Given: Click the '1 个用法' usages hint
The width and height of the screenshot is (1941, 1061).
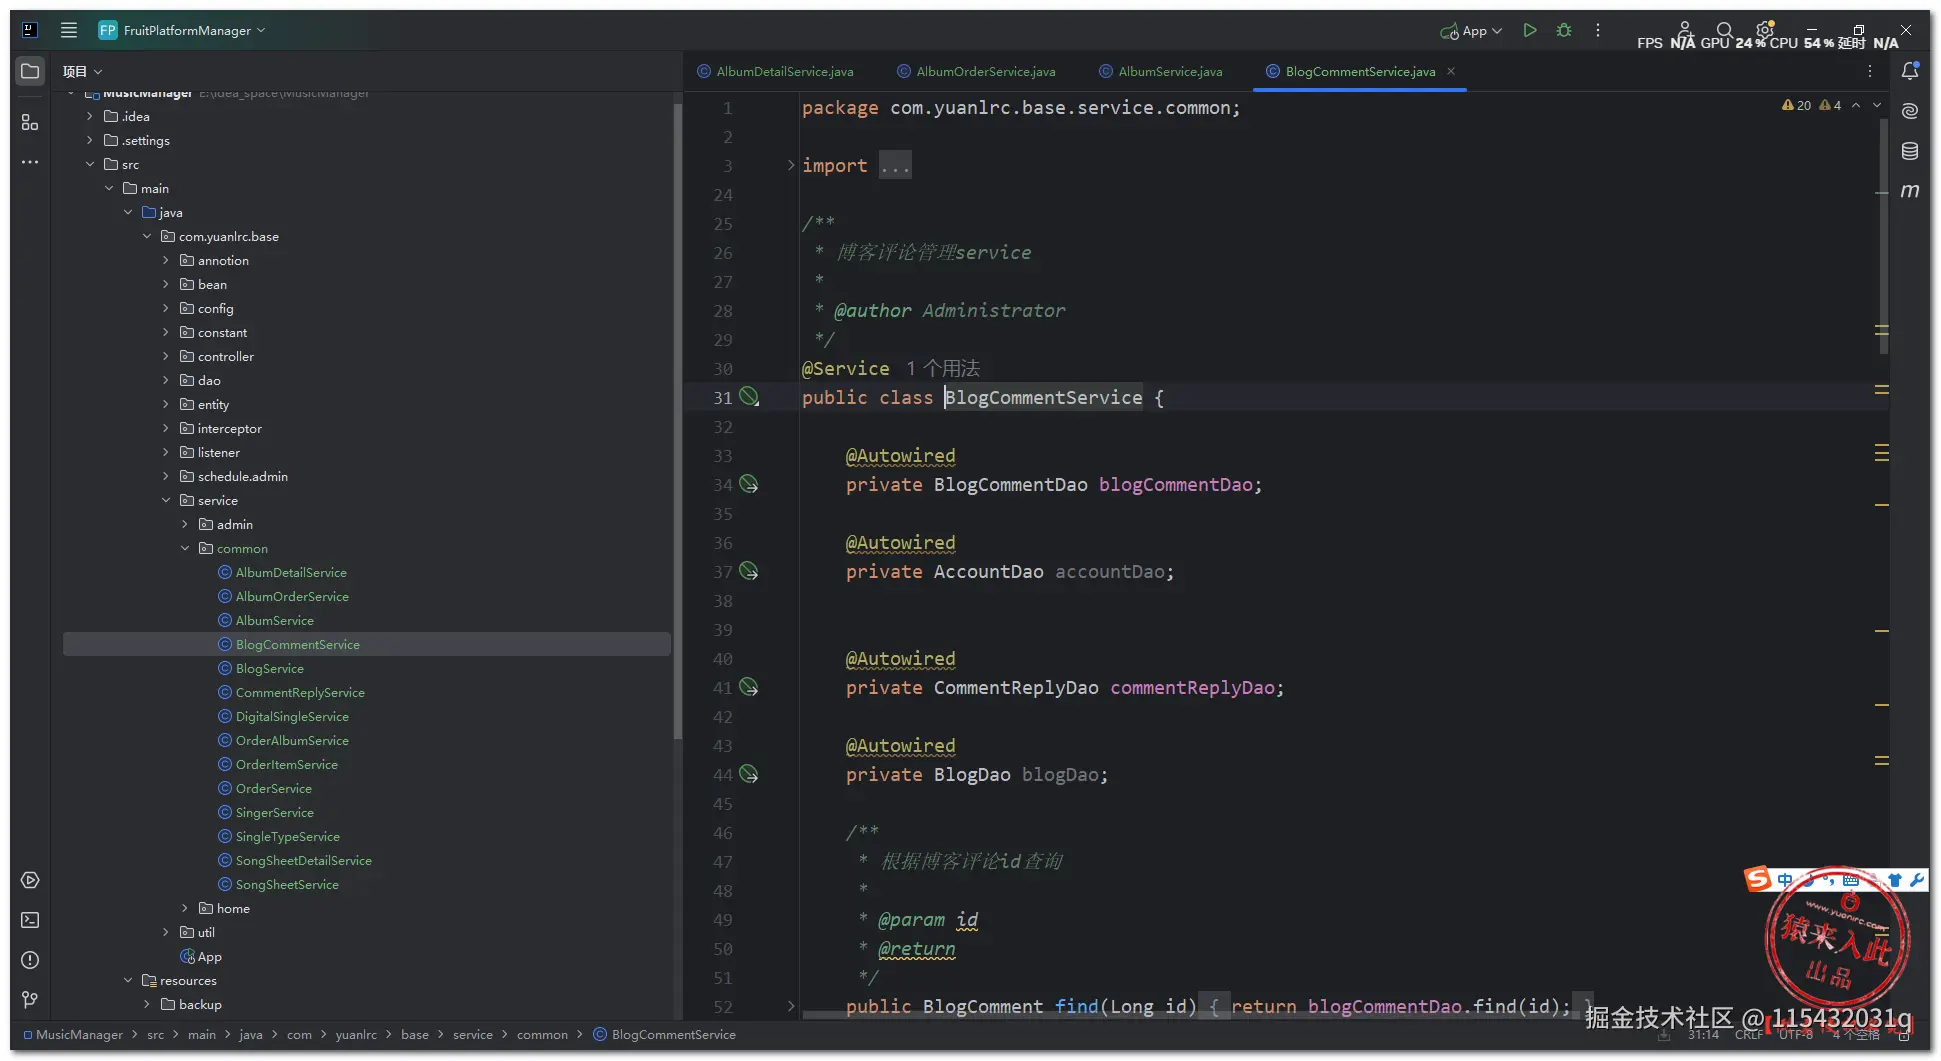Looking at the screenshot, I should pyautogui.click(x=943, y=368).
